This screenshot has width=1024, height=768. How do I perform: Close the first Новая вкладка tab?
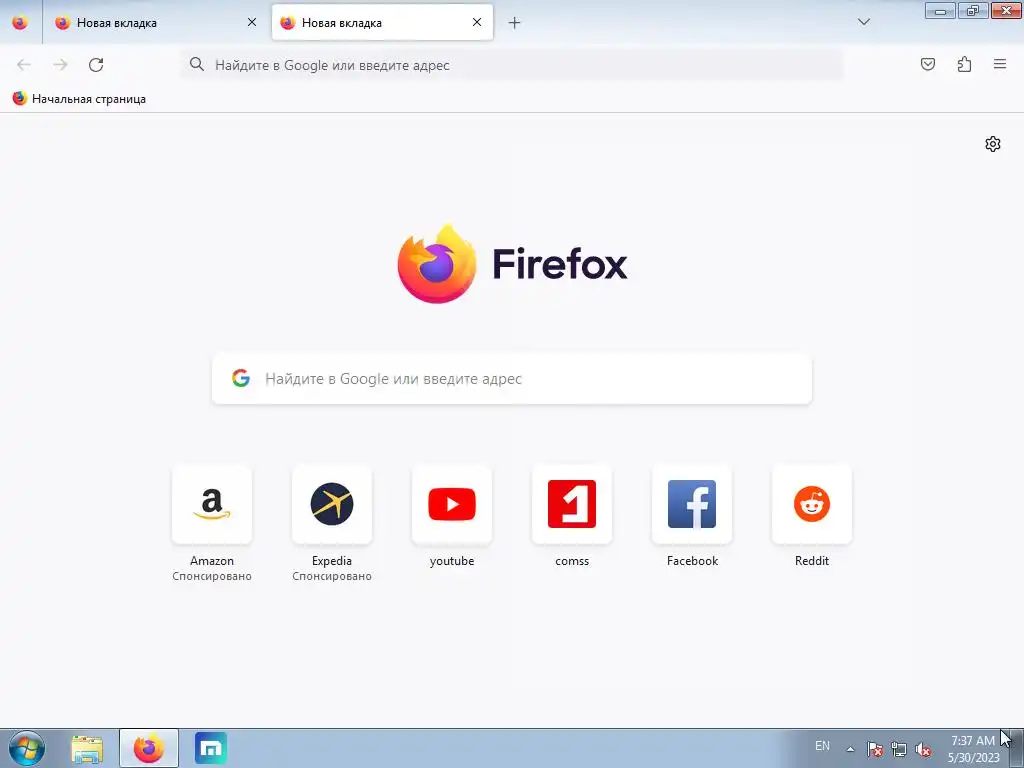[x=252, y=22]
